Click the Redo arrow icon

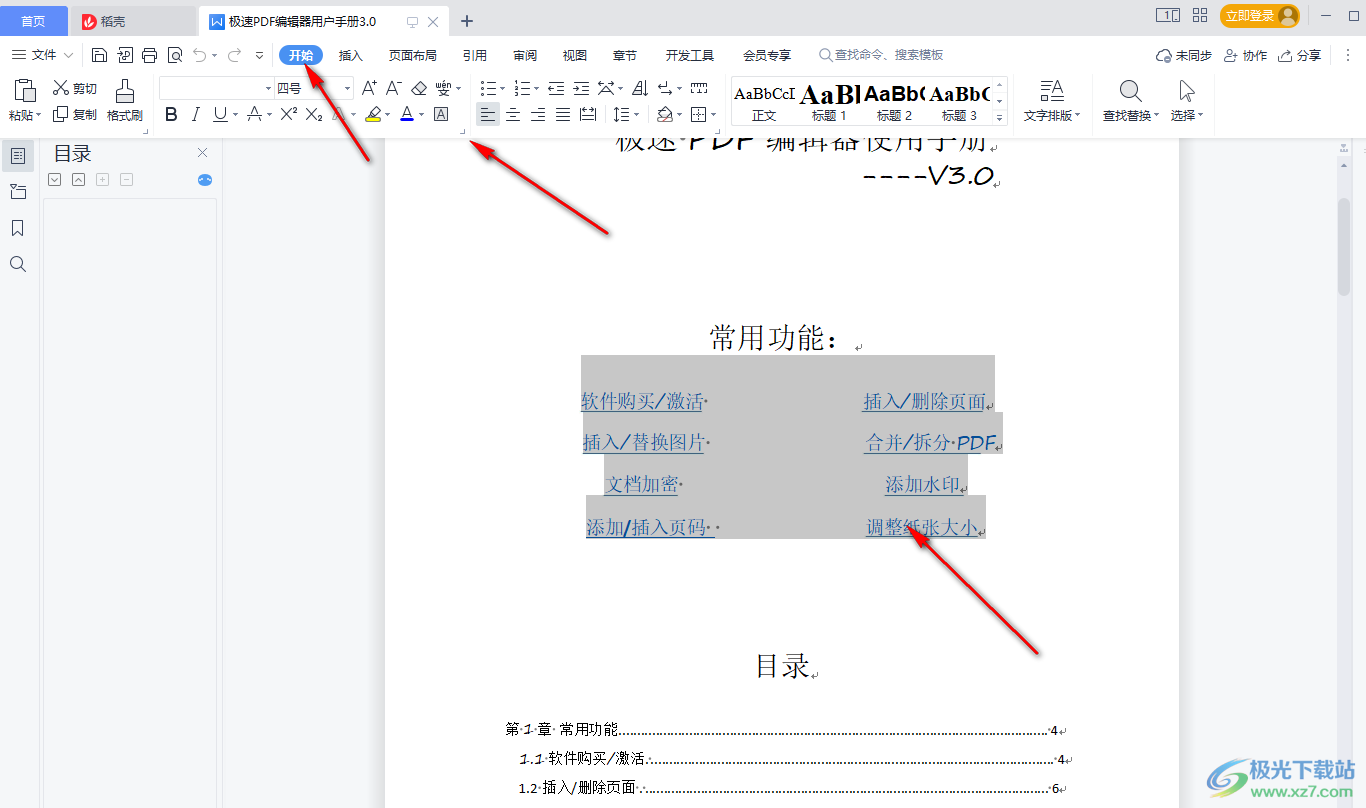(234, 55)
